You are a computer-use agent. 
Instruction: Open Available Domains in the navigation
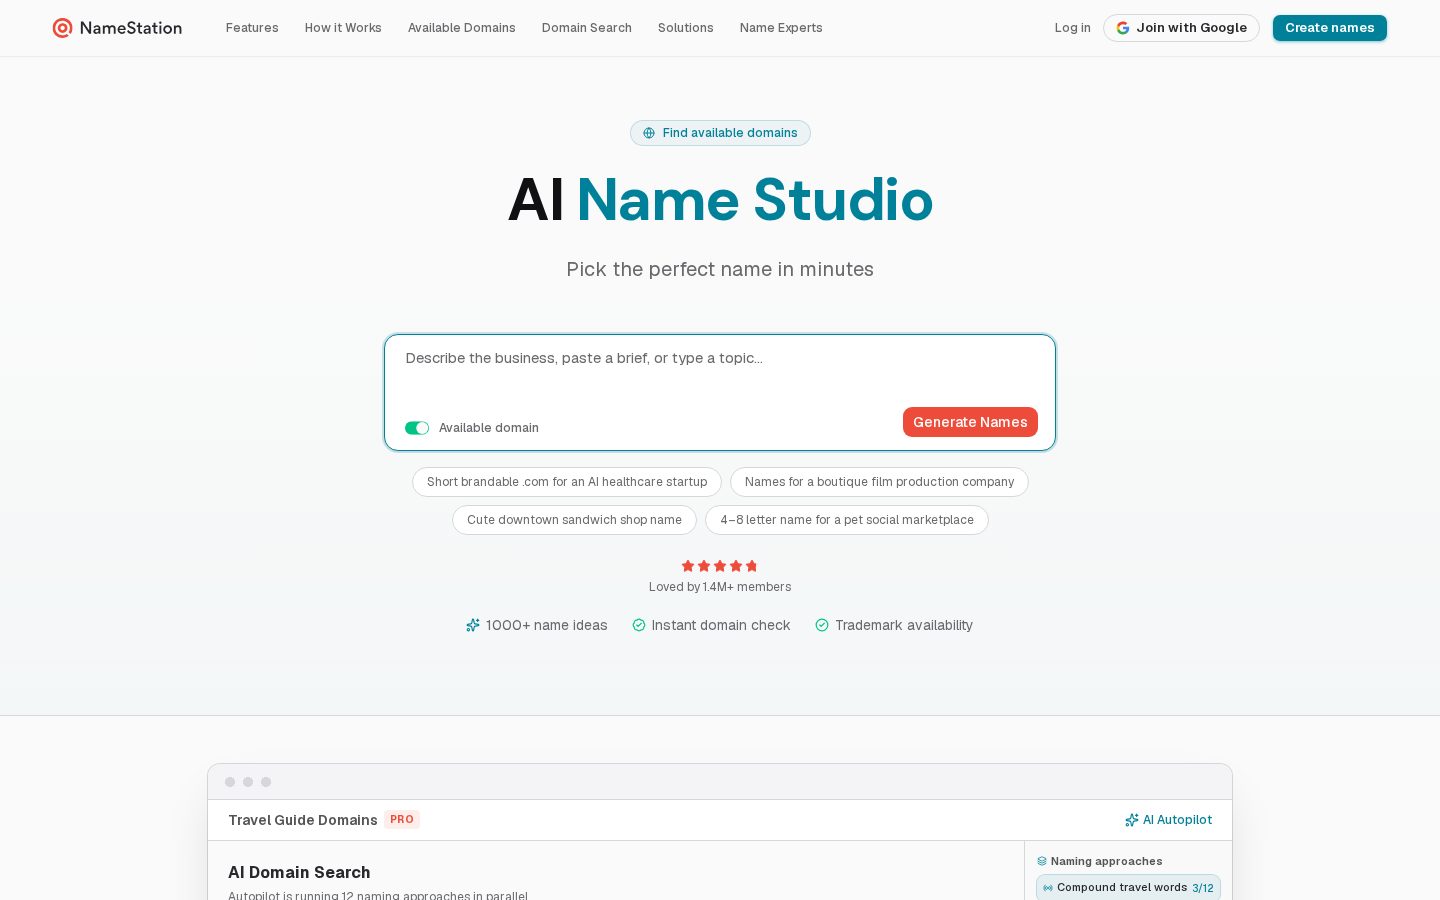pos(462,28)
